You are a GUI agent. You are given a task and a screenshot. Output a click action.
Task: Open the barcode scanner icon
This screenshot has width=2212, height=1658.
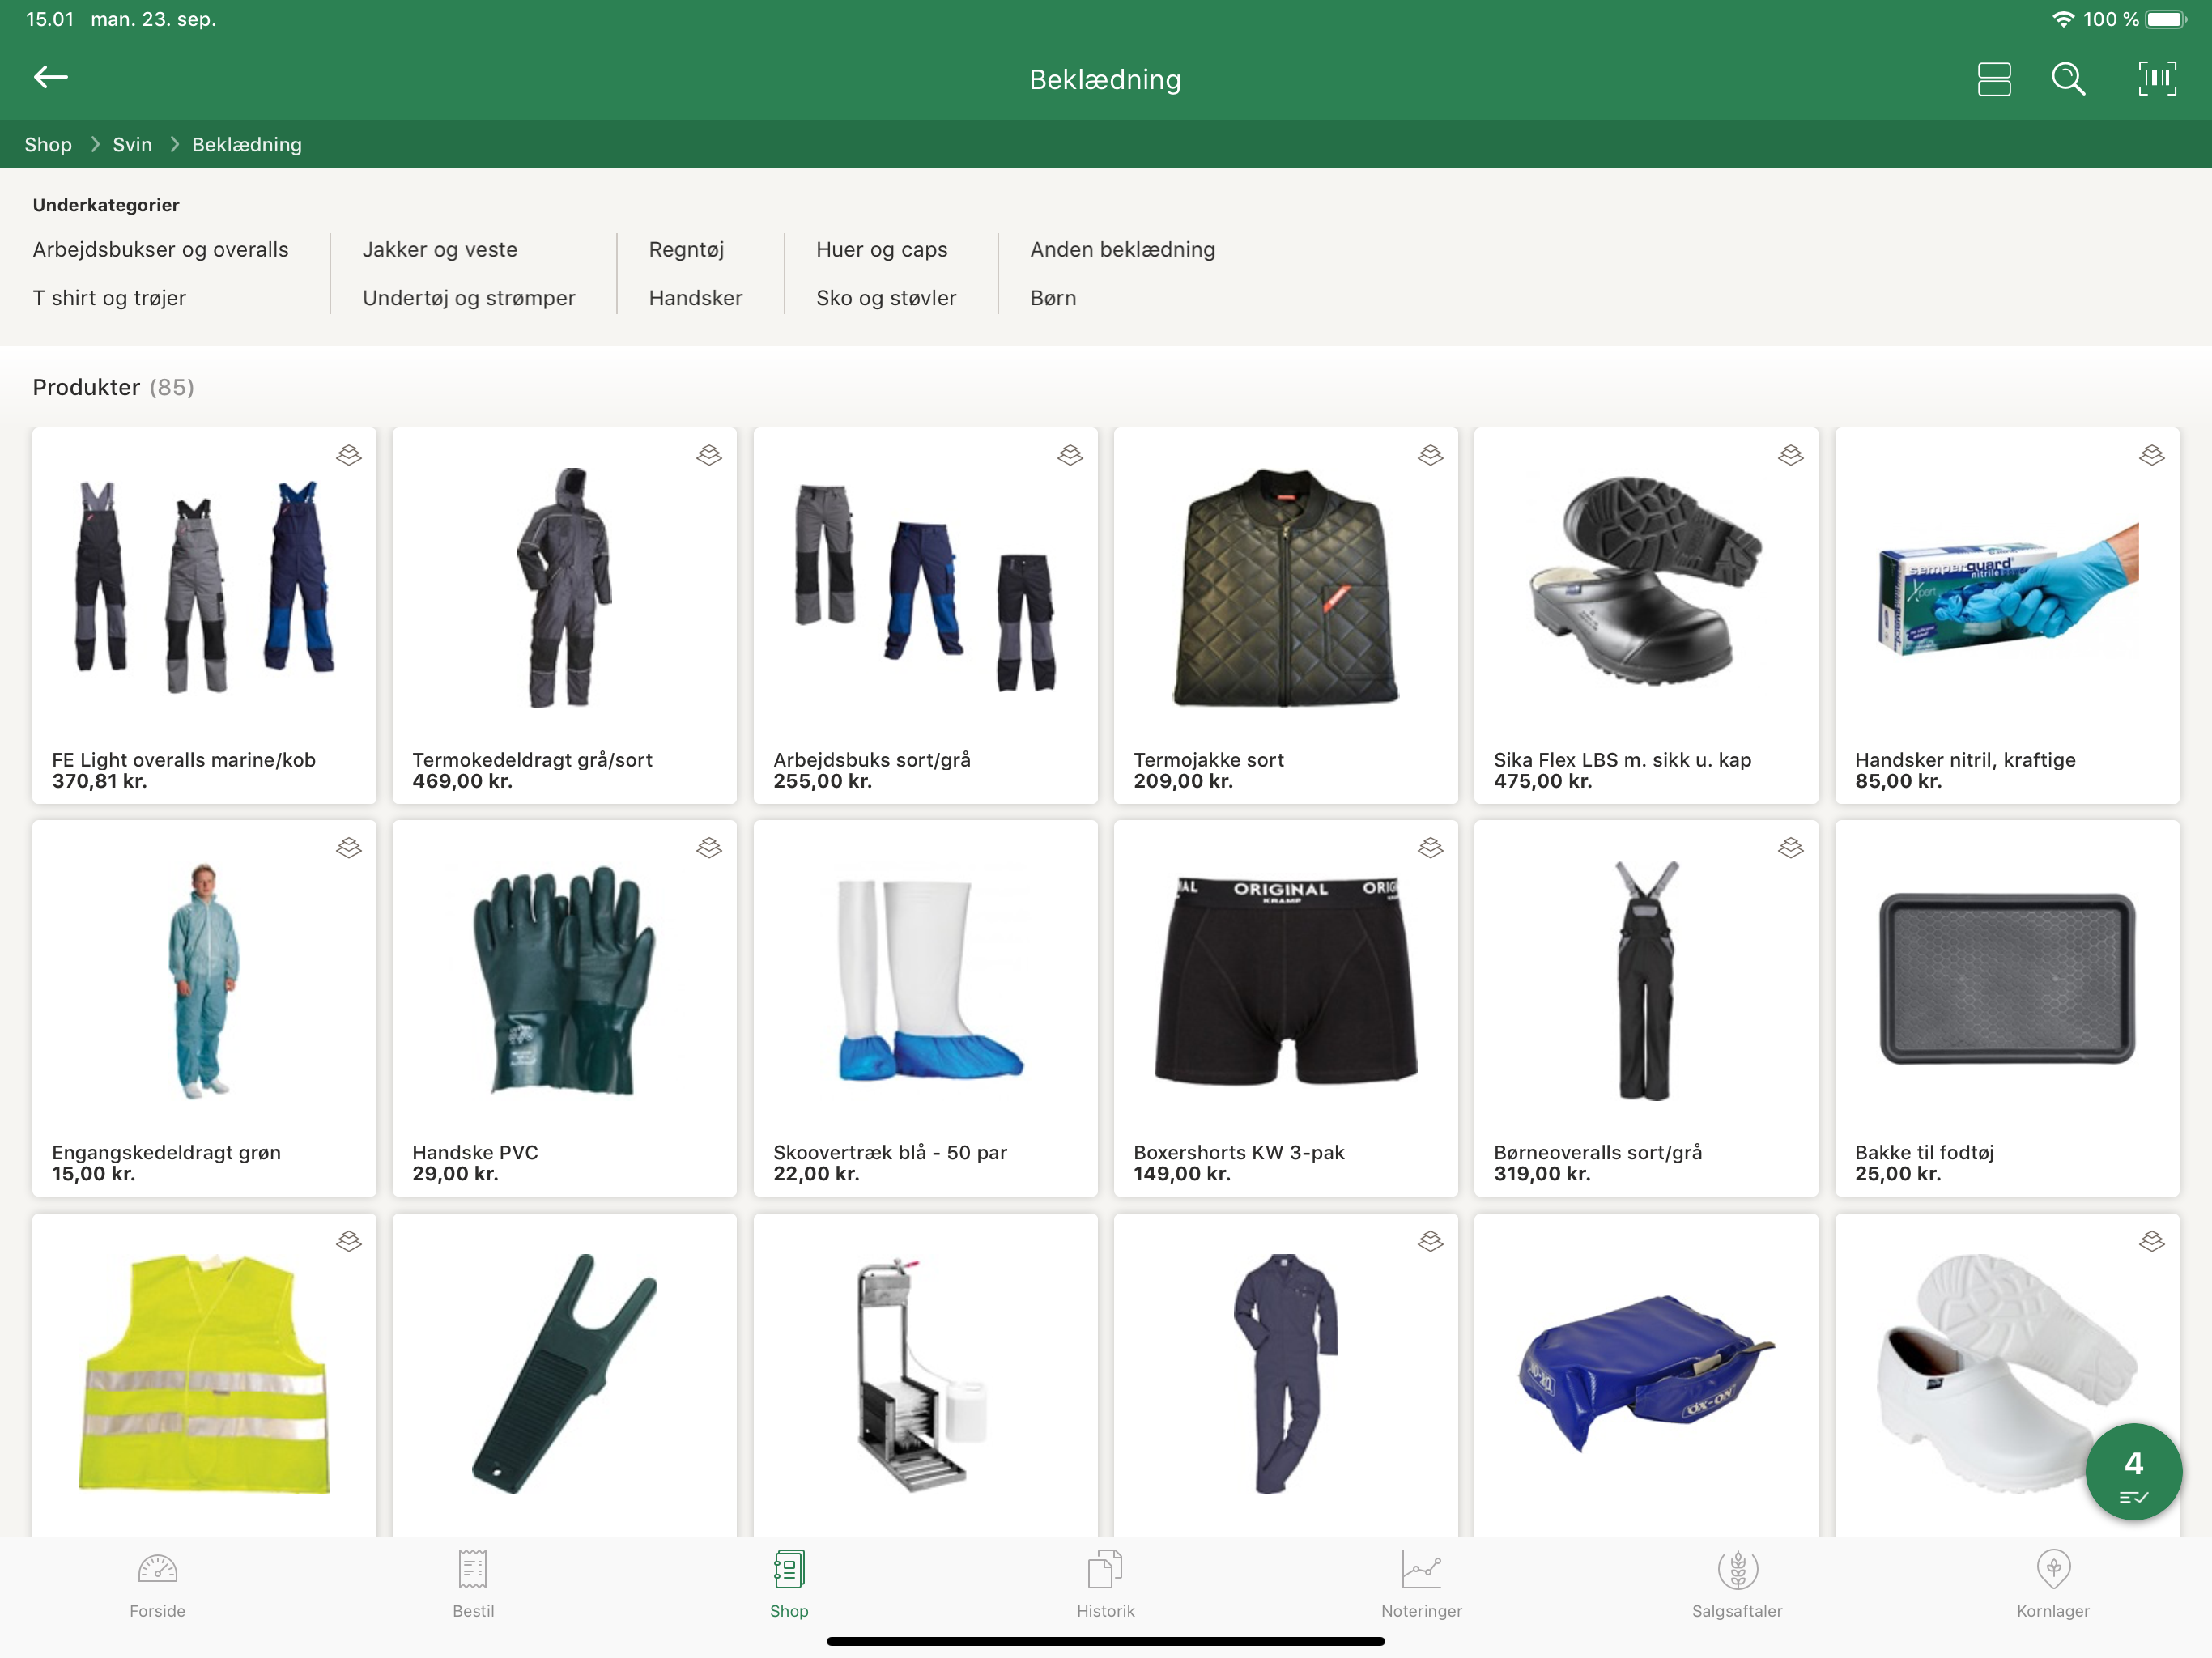pos(2156,79)
